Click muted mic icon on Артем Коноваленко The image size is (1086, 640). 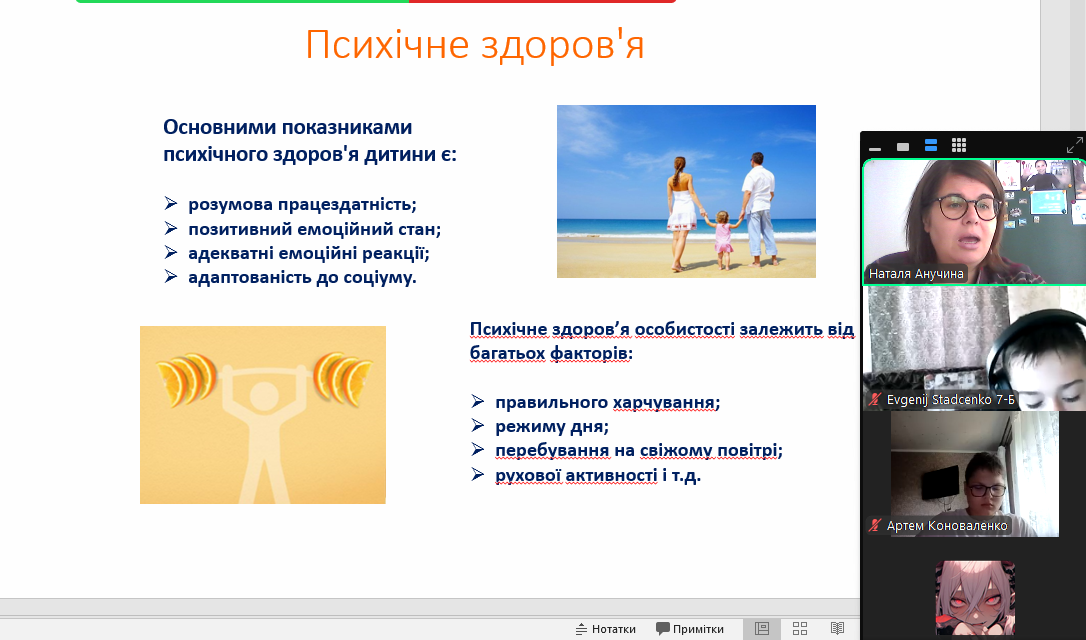[x=875, y=526]
